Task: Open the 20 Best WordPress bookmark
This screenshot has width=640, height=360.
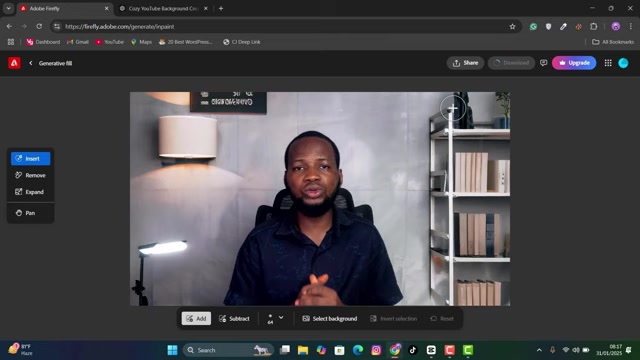Action: coord(186,42)
